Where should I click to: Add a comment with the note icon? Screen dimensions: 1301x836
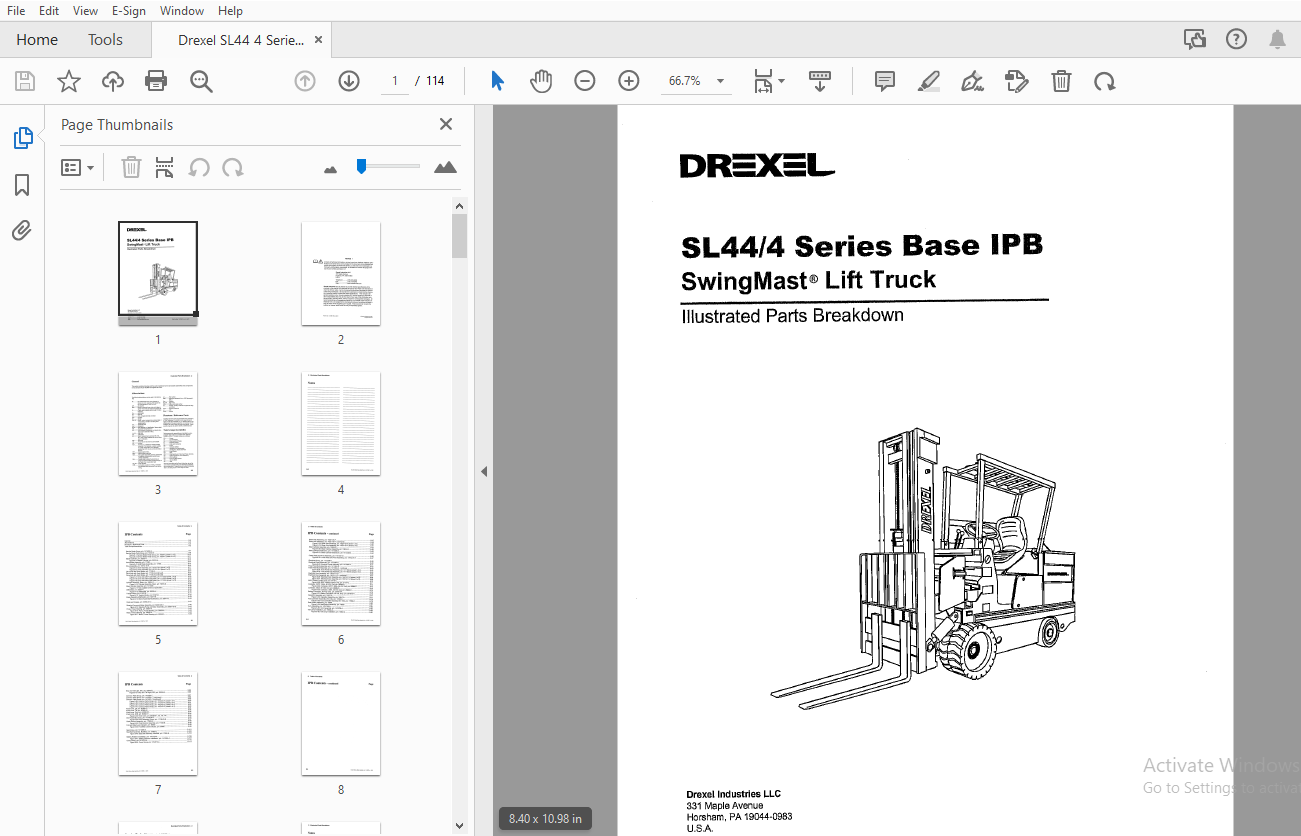(885, 81)
